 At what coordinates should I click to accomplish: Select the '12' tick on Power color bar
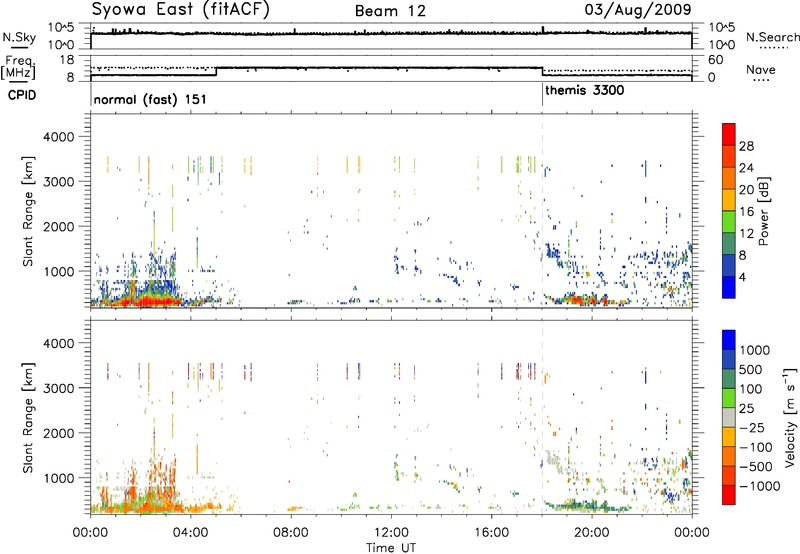(746, 234)
